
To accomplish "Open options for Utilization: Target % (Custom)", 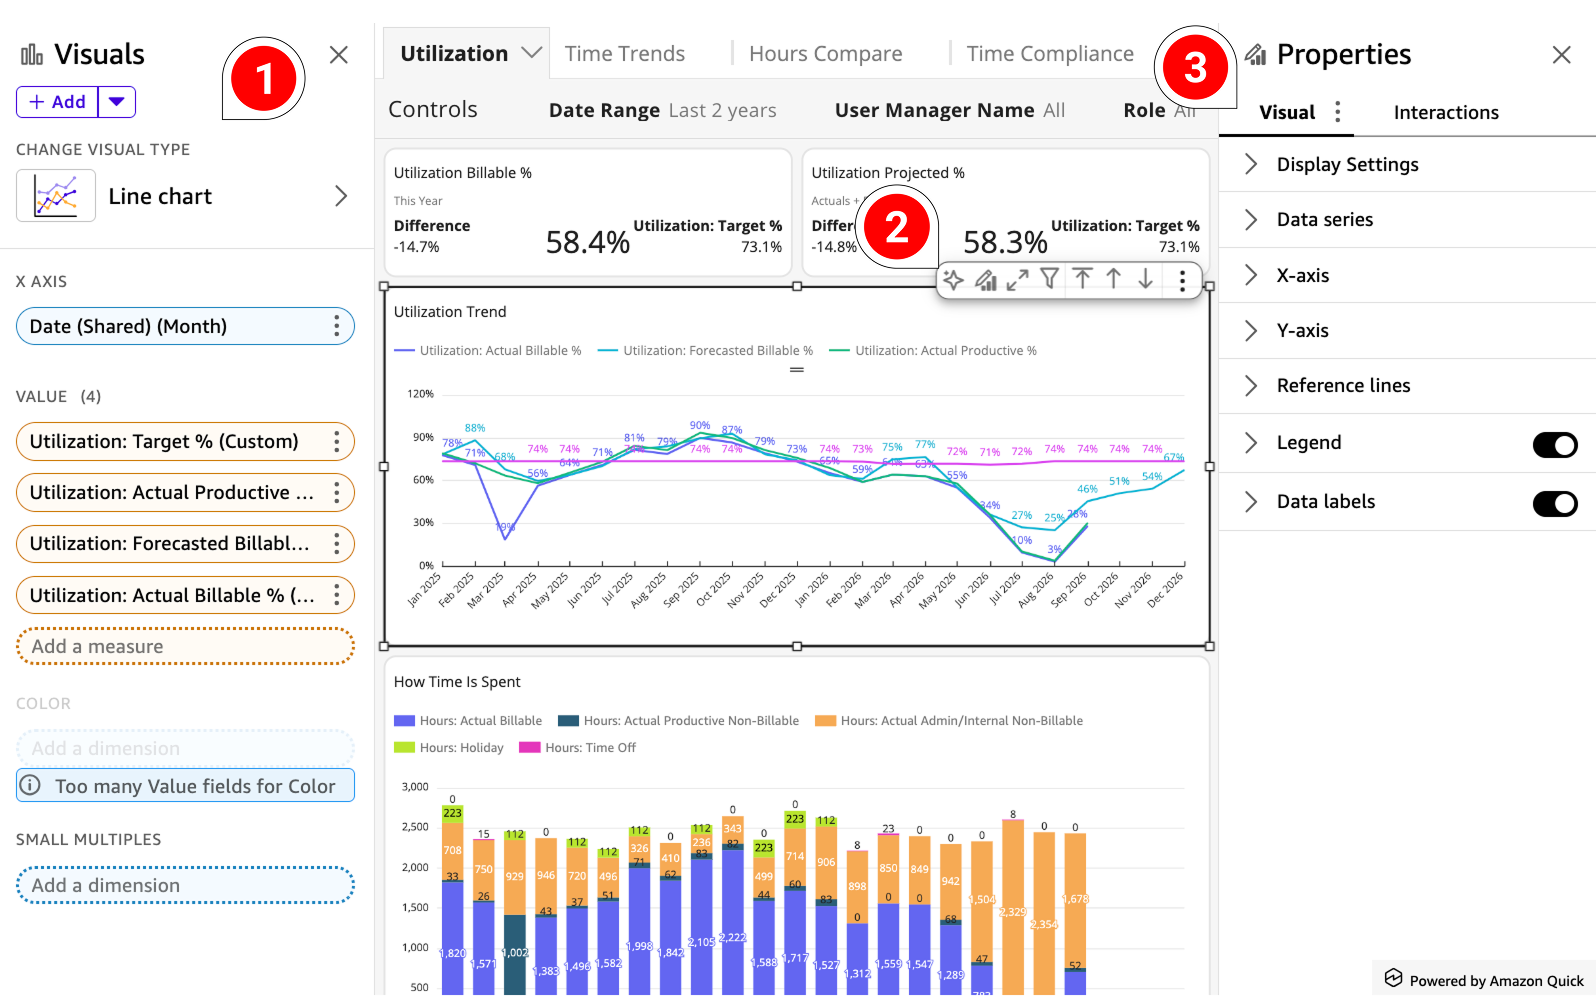I will [337, 441].
